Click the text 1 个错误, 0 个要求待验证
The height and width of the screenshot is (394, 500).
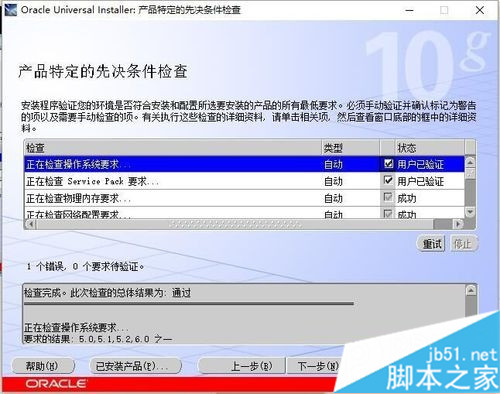click(x=85, y=266)
